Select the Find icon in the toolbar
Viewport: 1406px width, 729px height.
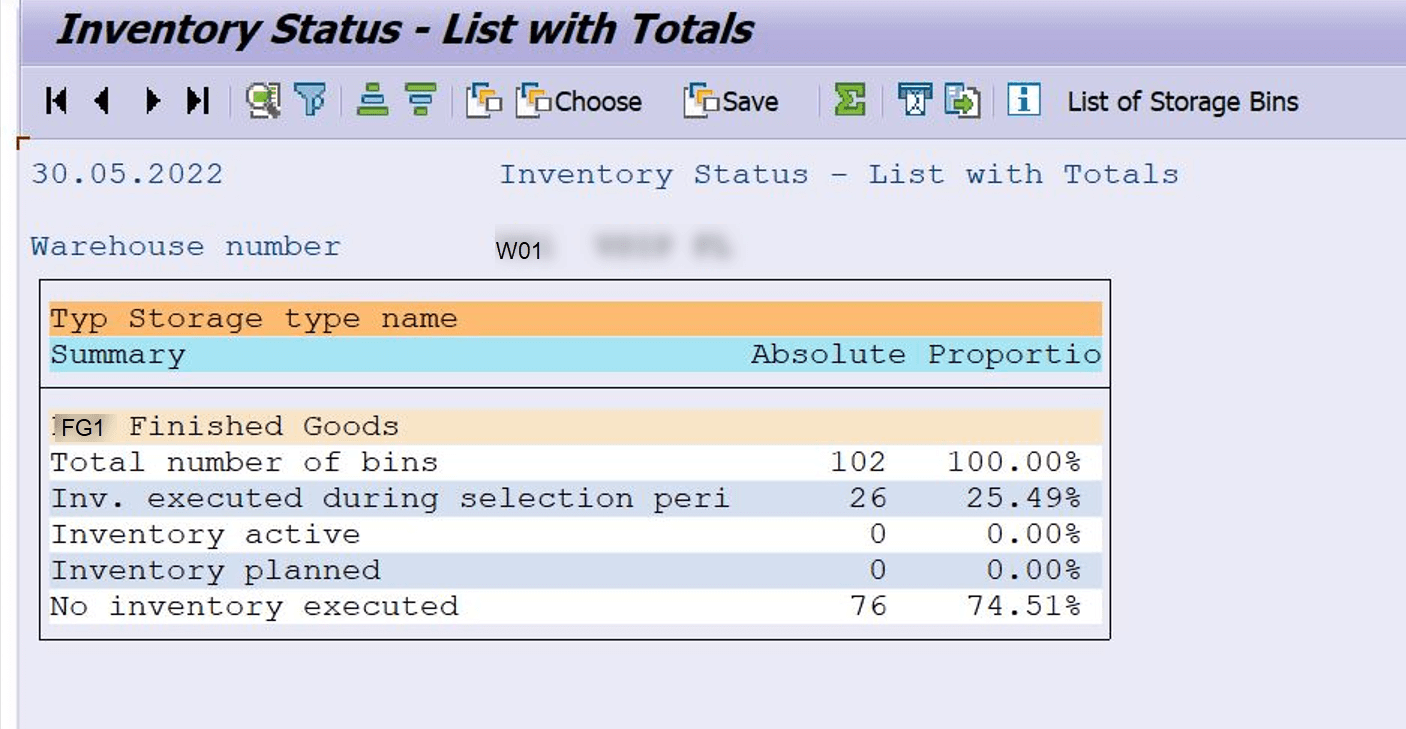[x=262, y=101]
